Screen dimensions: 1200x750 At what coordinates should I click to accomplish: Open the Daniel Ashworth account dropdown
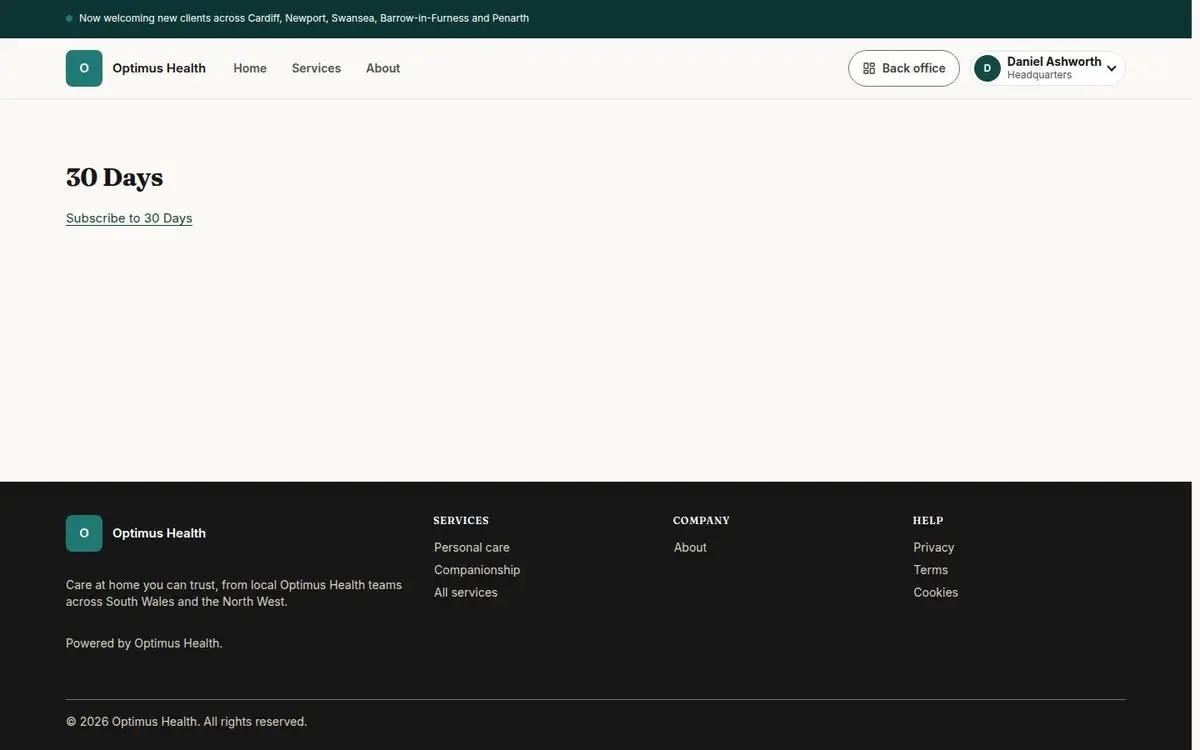tap(1048, 68)
